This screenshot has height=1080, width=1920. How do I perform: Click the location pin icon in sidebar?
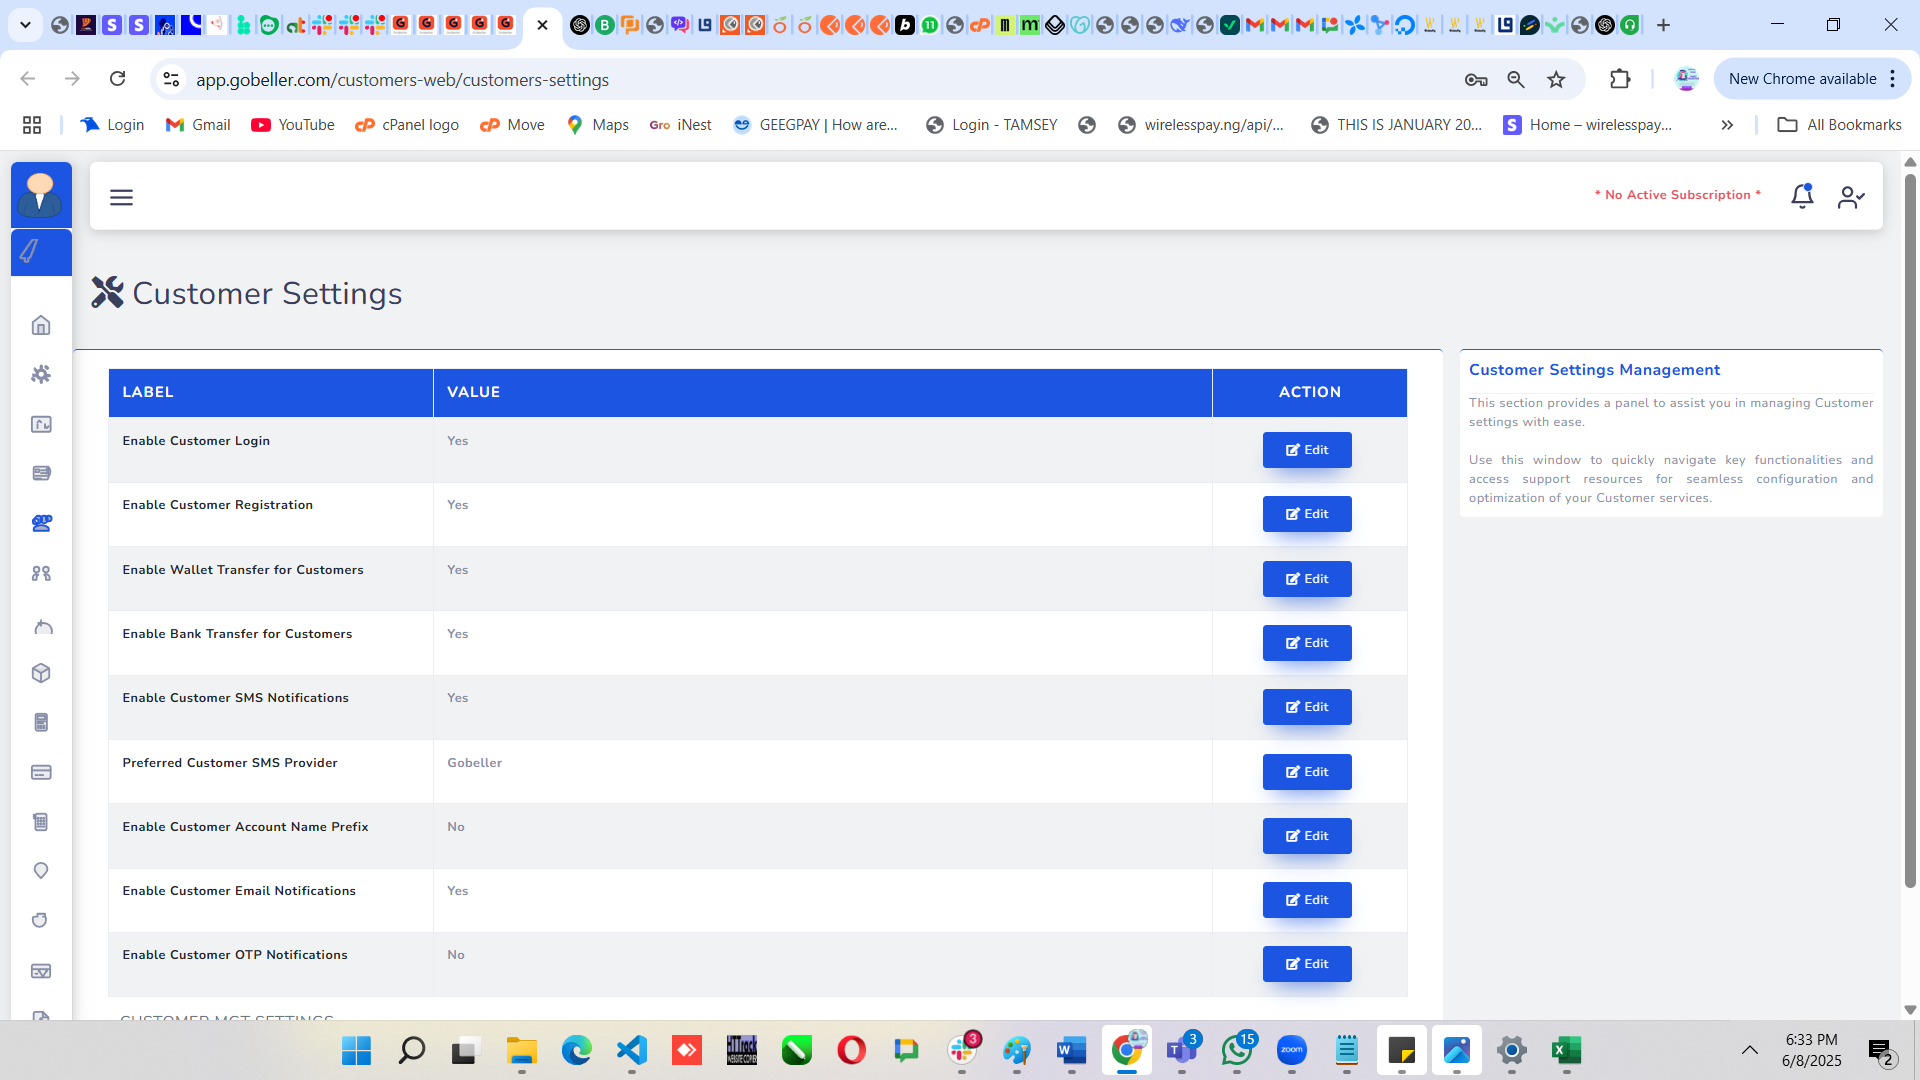41,871
